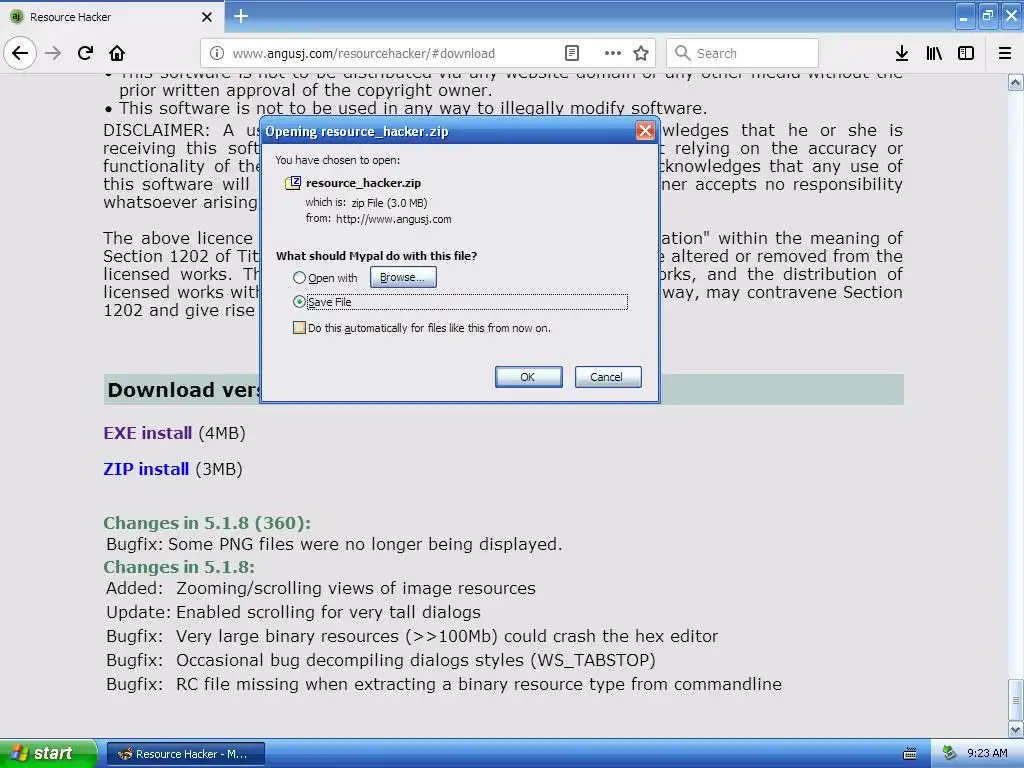Bookmark this page with the star icon
The image size is (1024, 768).
coord(641,53)
